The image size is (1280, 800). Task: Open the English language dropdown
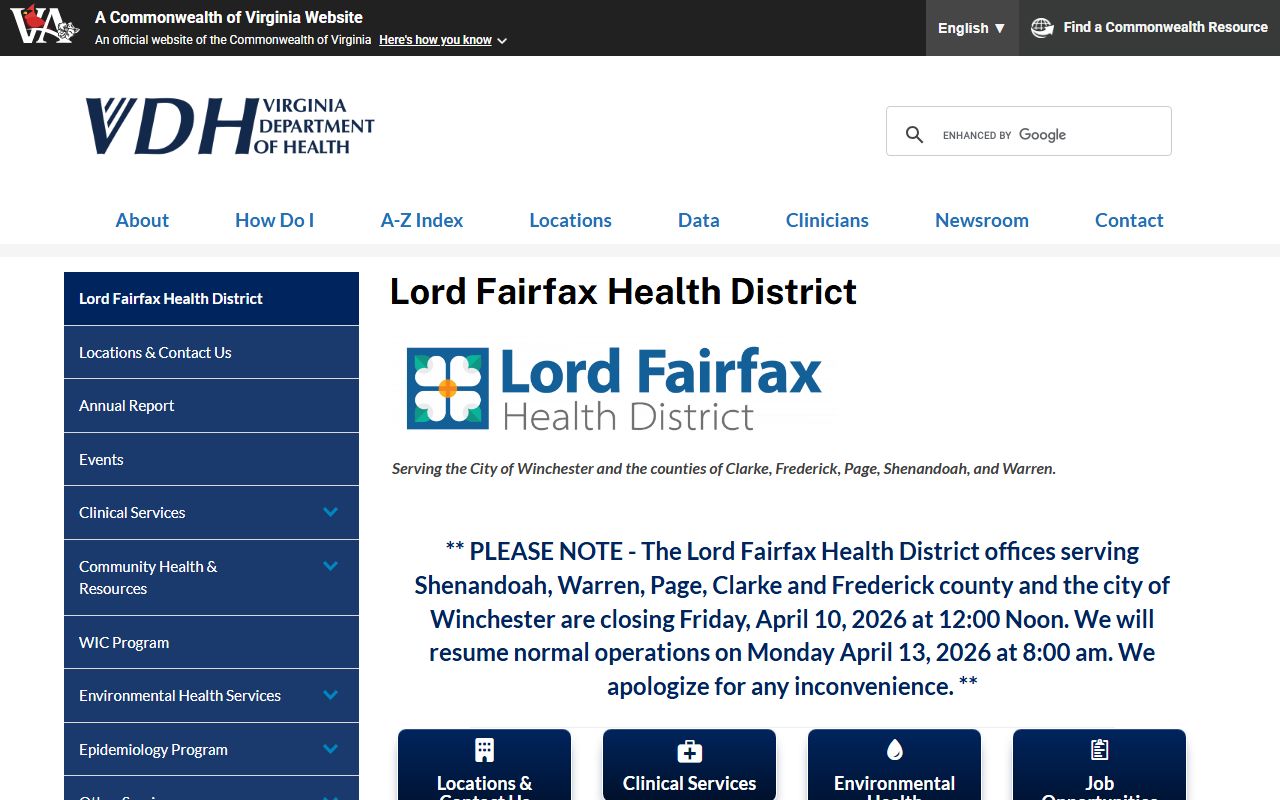click(x=971, y=28)
